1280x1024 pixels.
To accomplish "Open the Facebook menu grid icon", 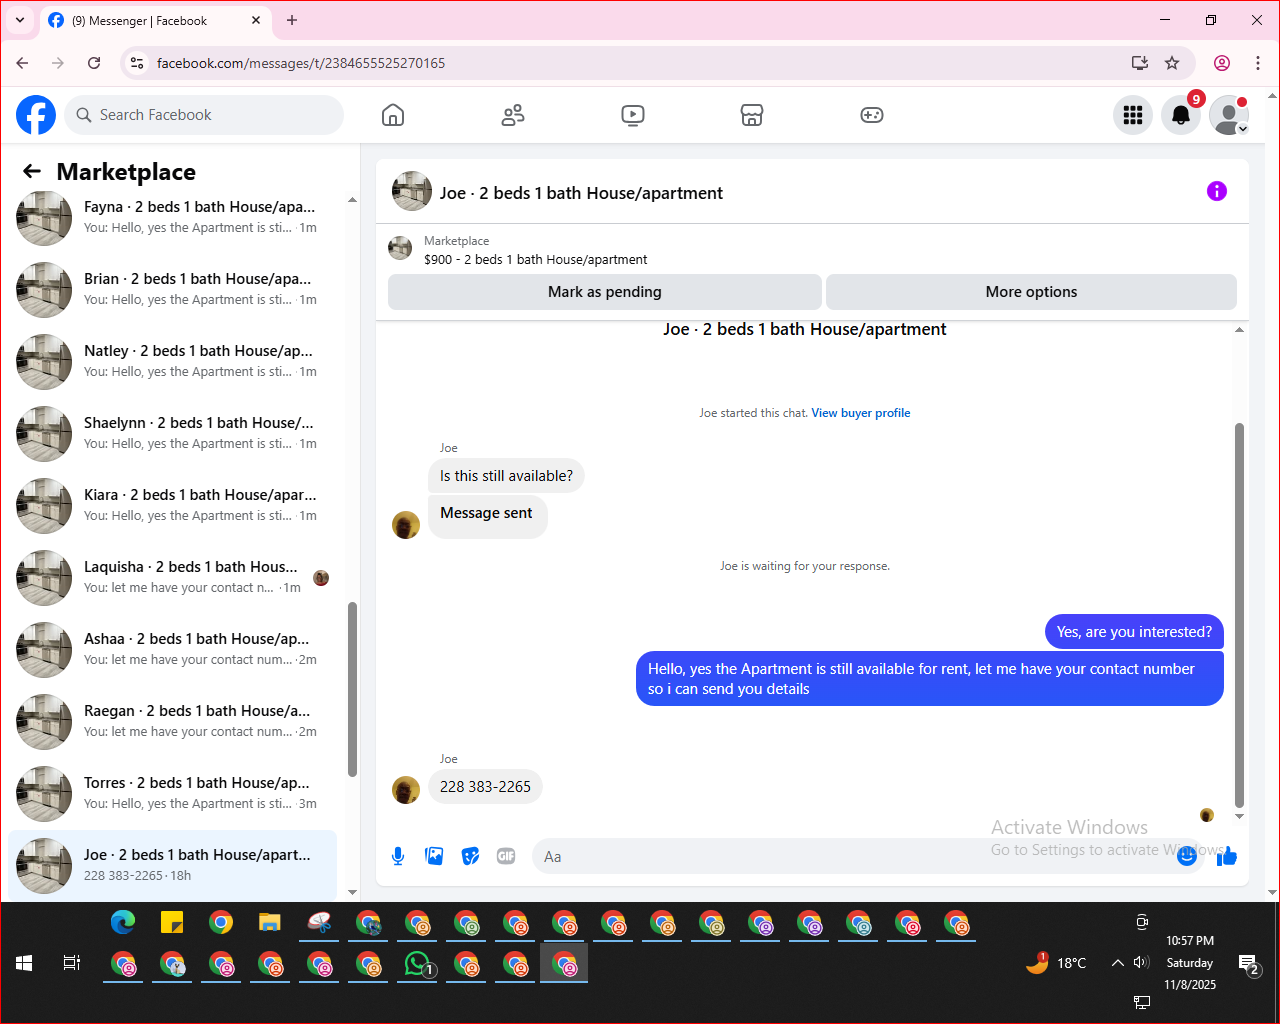I will click(x=1133, y=115).
